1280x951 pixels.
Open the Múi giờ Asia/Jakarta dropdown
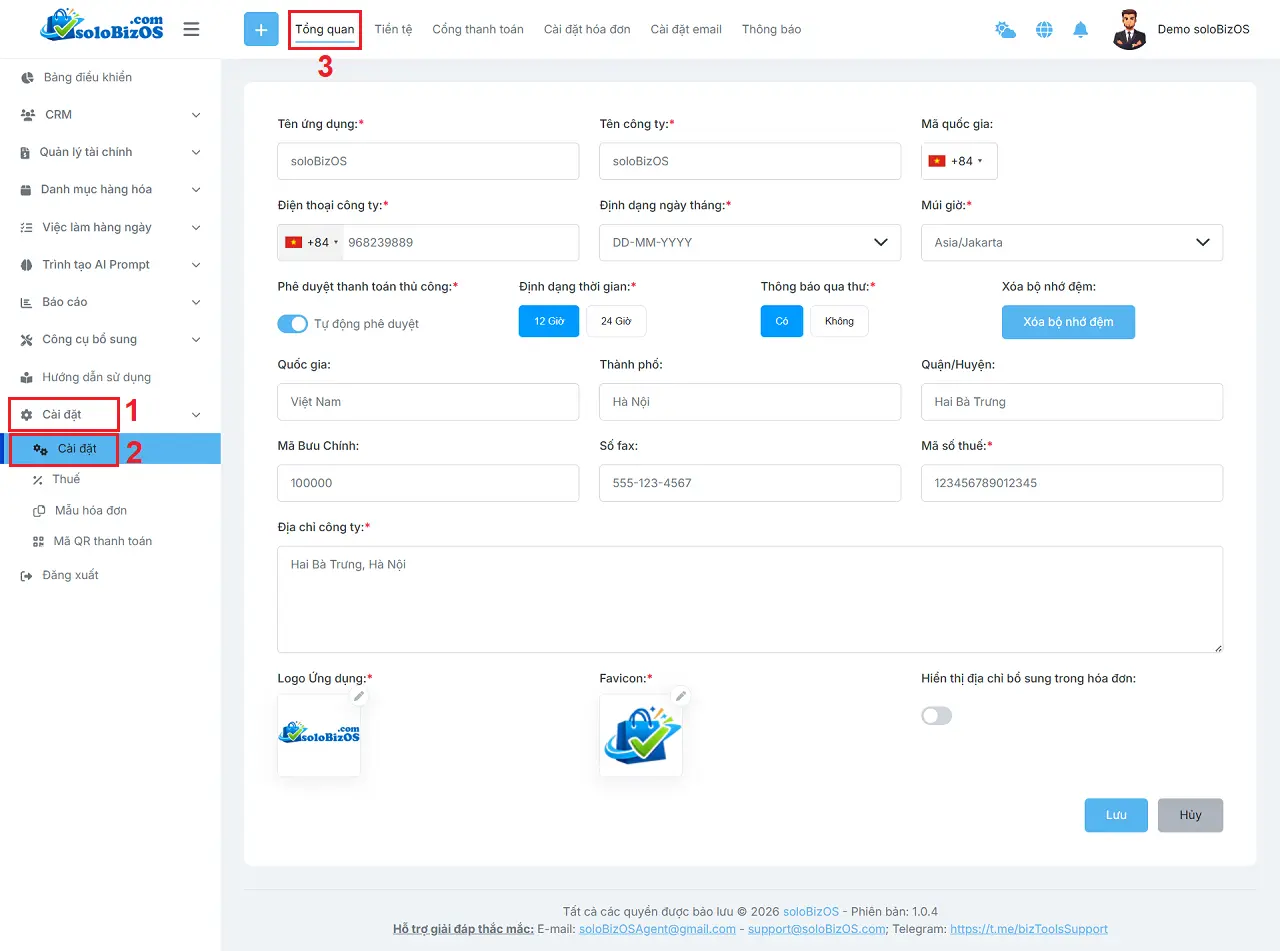[x=1072, y=242]
